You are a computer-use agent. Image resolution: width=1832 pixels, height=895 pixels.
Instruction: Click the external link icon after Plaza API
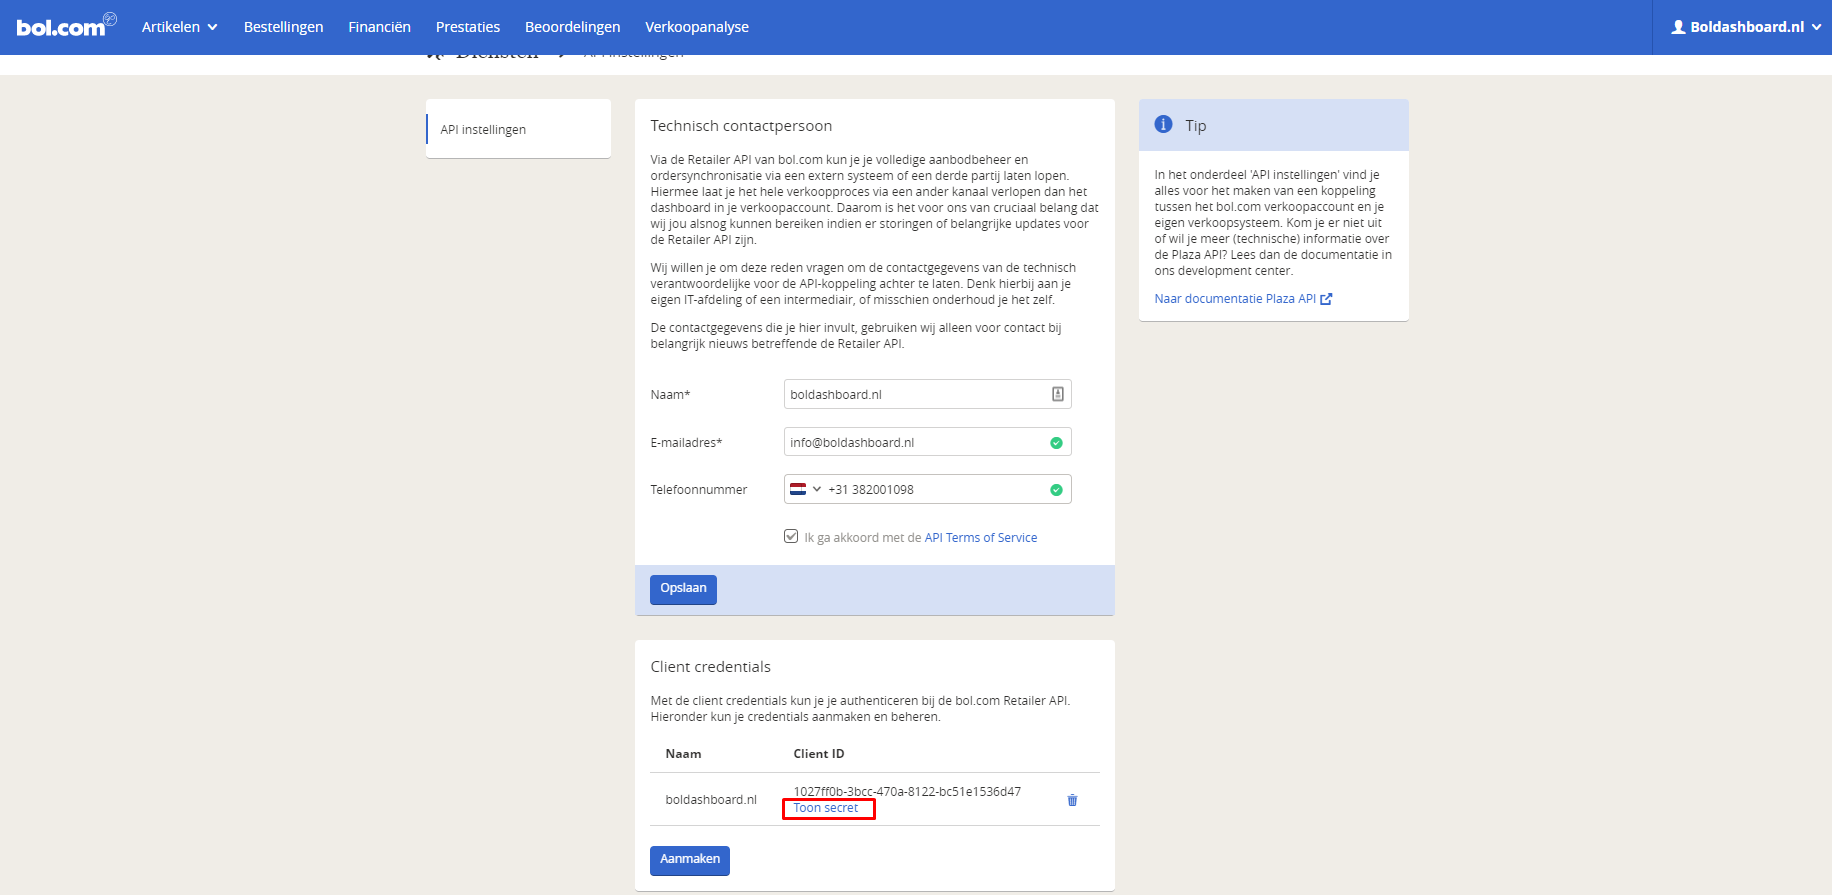(x=1326, y=299)
